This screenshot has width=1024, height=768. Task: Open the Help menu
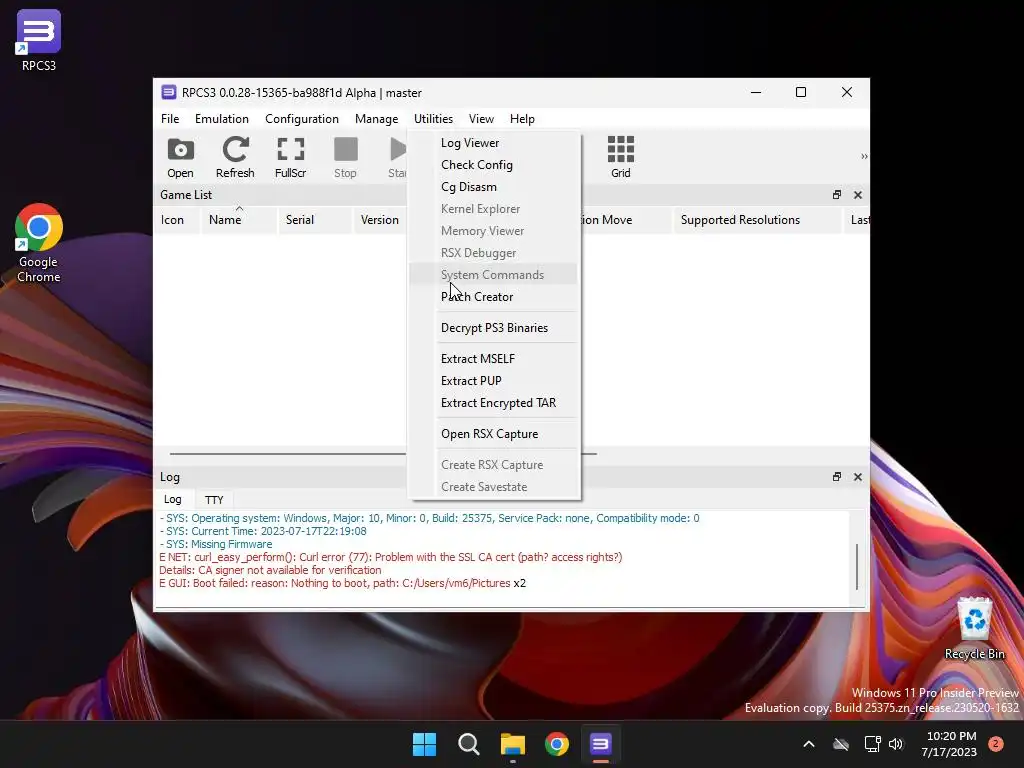(x=522, y=119)
